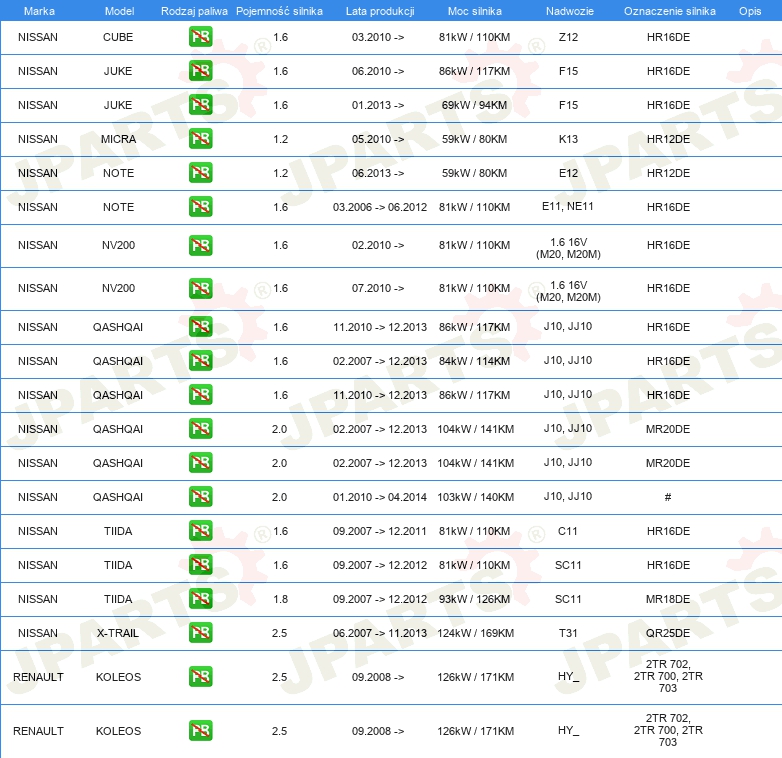Click the '69kW / 94KM' power cell
Screen dimensions: 782x758
474,105
